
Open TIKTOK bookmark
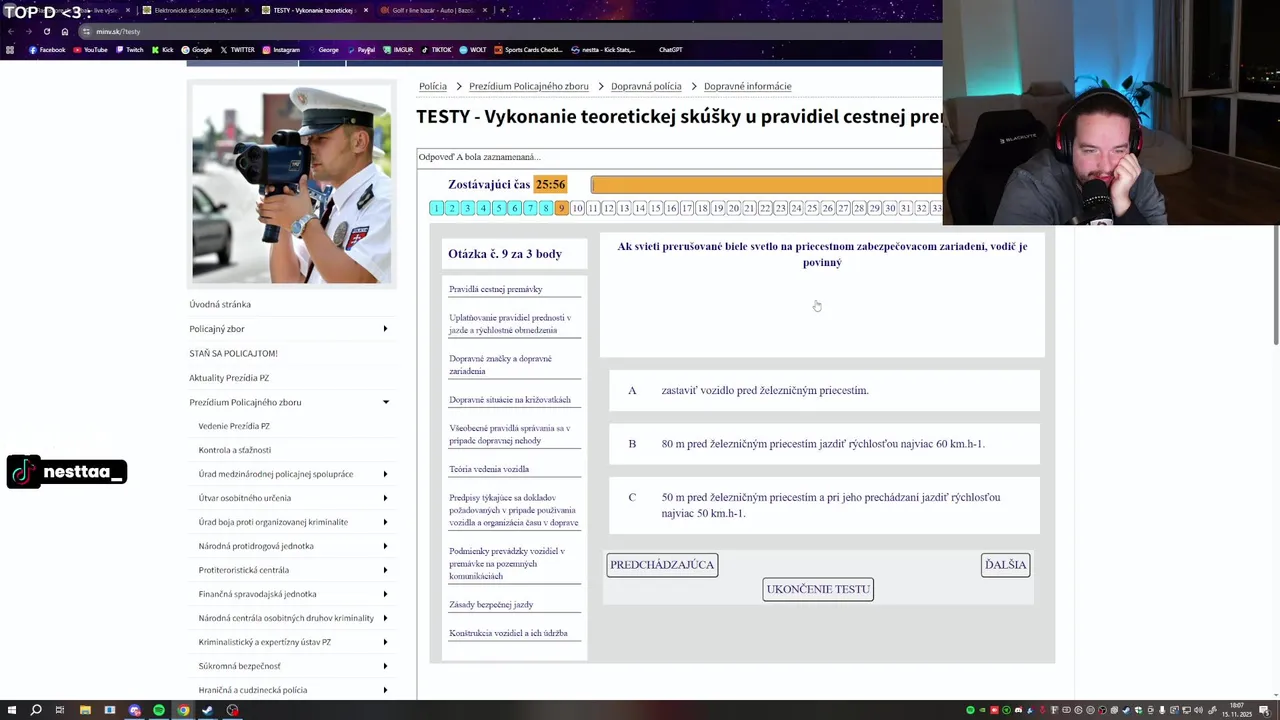436,50
